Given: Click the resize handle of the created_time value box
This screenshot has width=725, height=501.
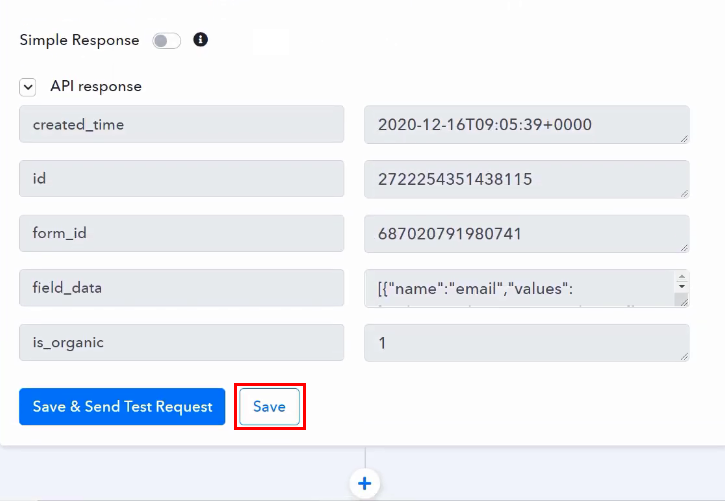Looking at the screenshot, I should (684, 138).
